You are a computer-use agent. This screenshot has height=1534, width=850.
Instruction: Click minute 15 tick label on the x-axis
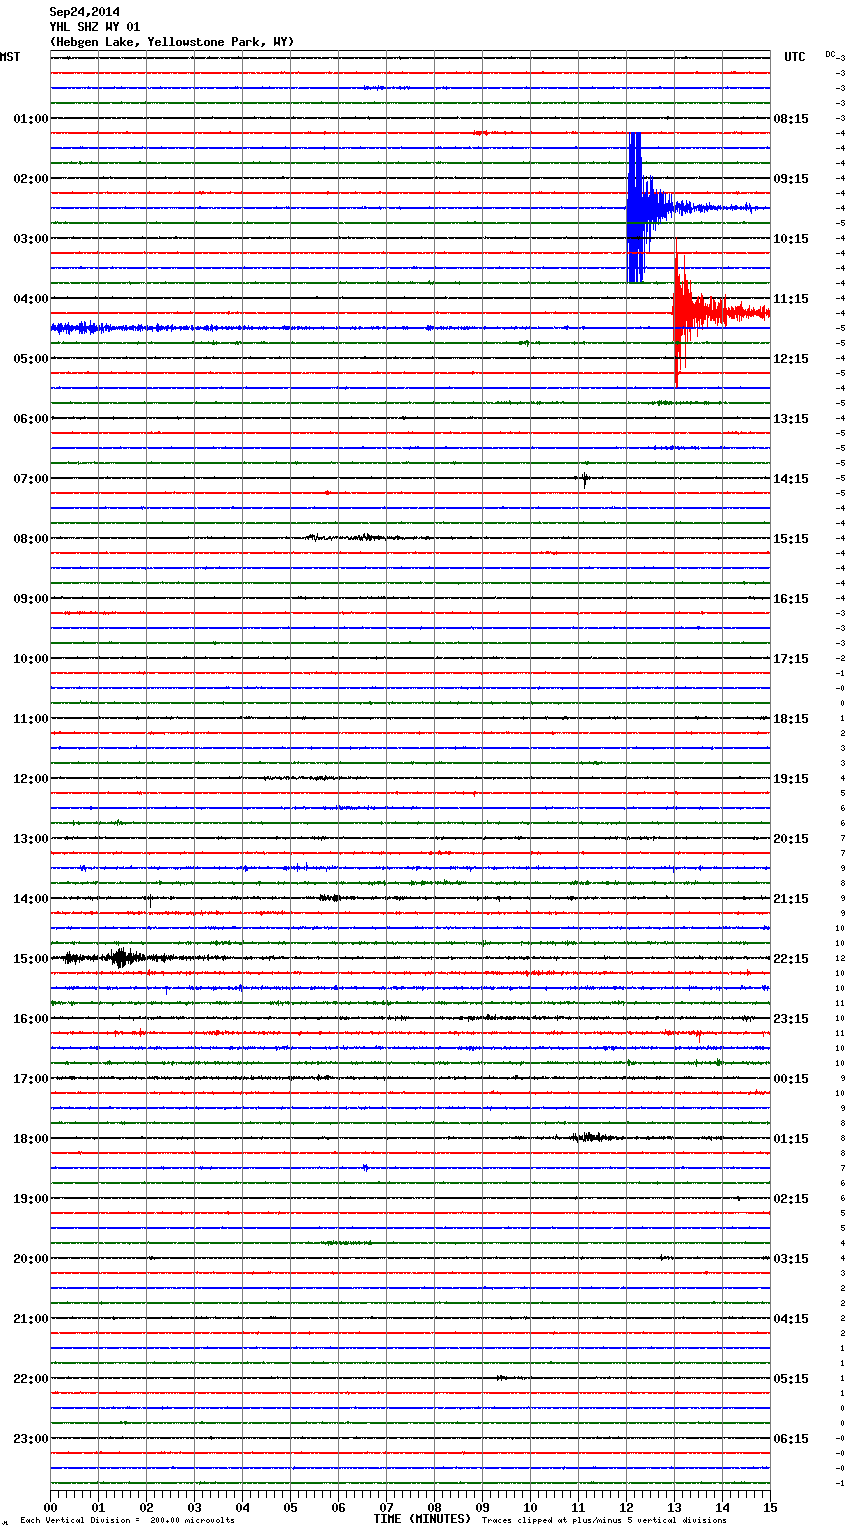click(770, 1507)
